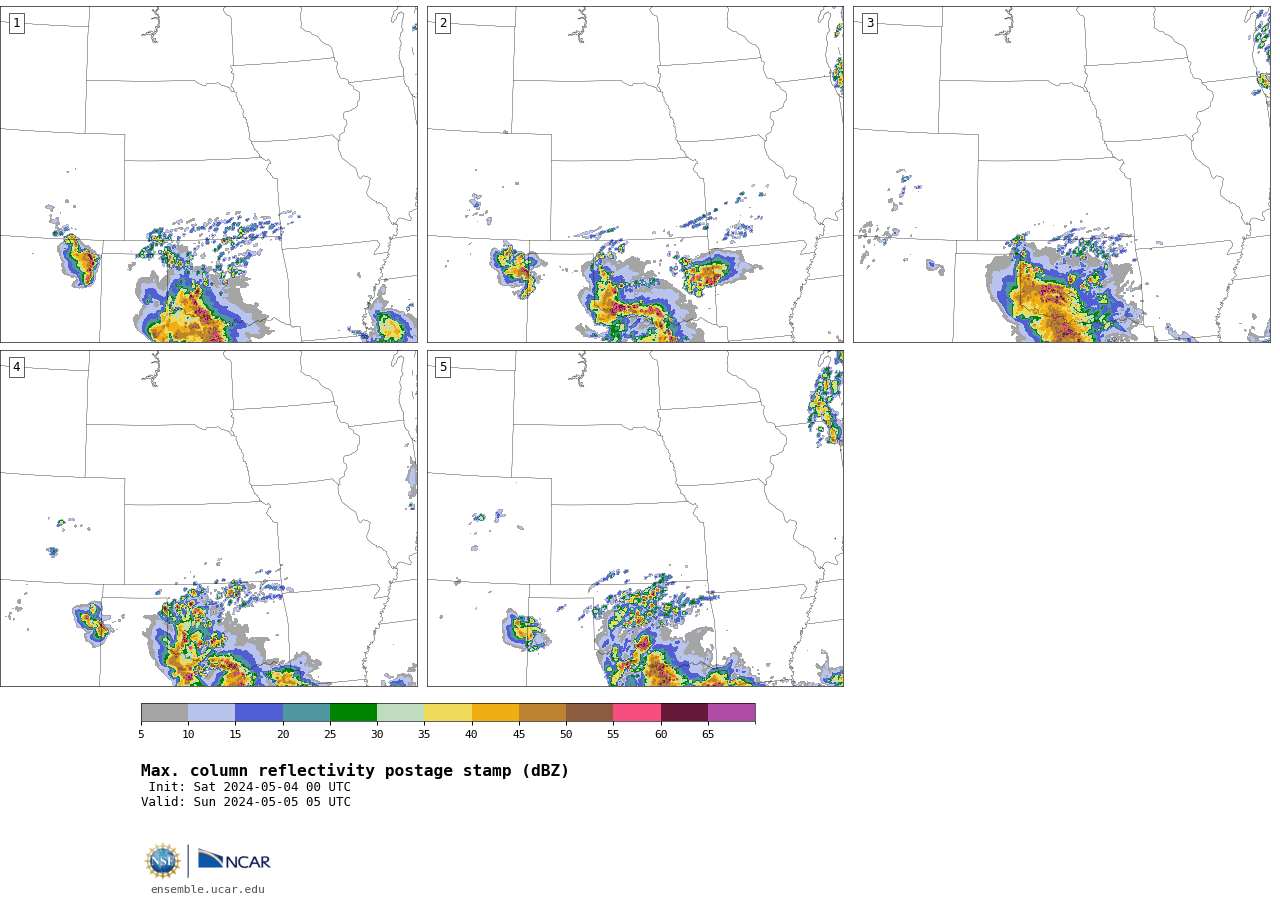Click the Init: Sat 2024-05-04 00 UTC text
Viewport: 1280px width, 901px height.
[250, 787]
